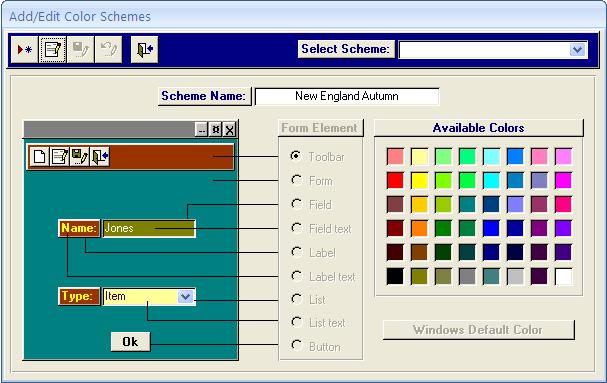Click the edit icon in preview toolbar
This screenshot has width=607, height=383.
click(x=60, y=157)
